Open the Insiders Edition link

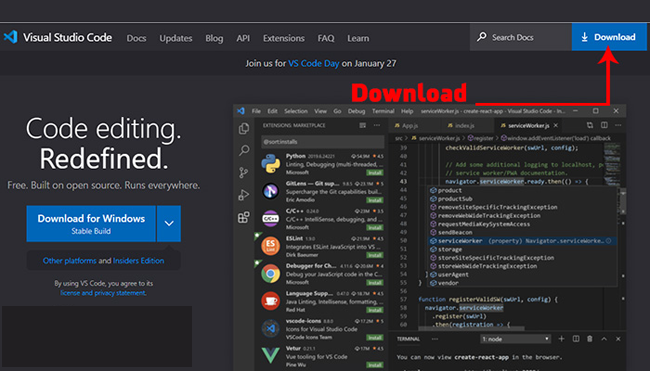click(138, 261)
